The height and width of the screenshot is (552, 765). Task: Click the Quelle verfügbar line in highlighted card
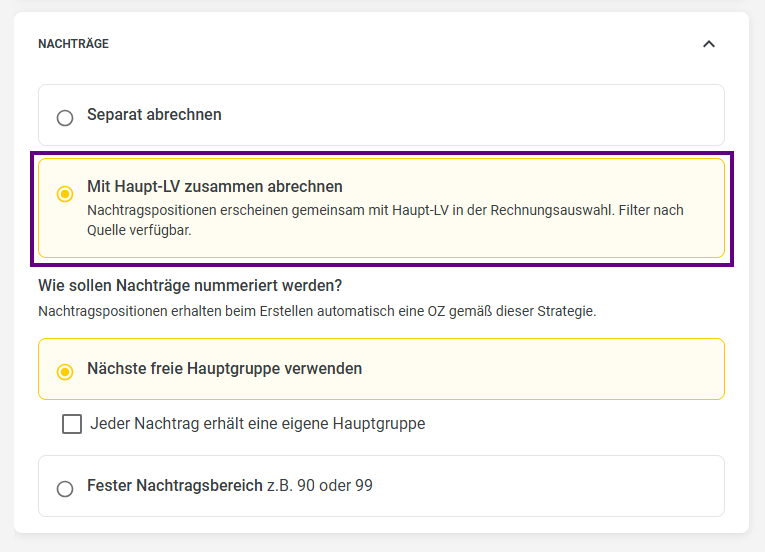[139, 230]
